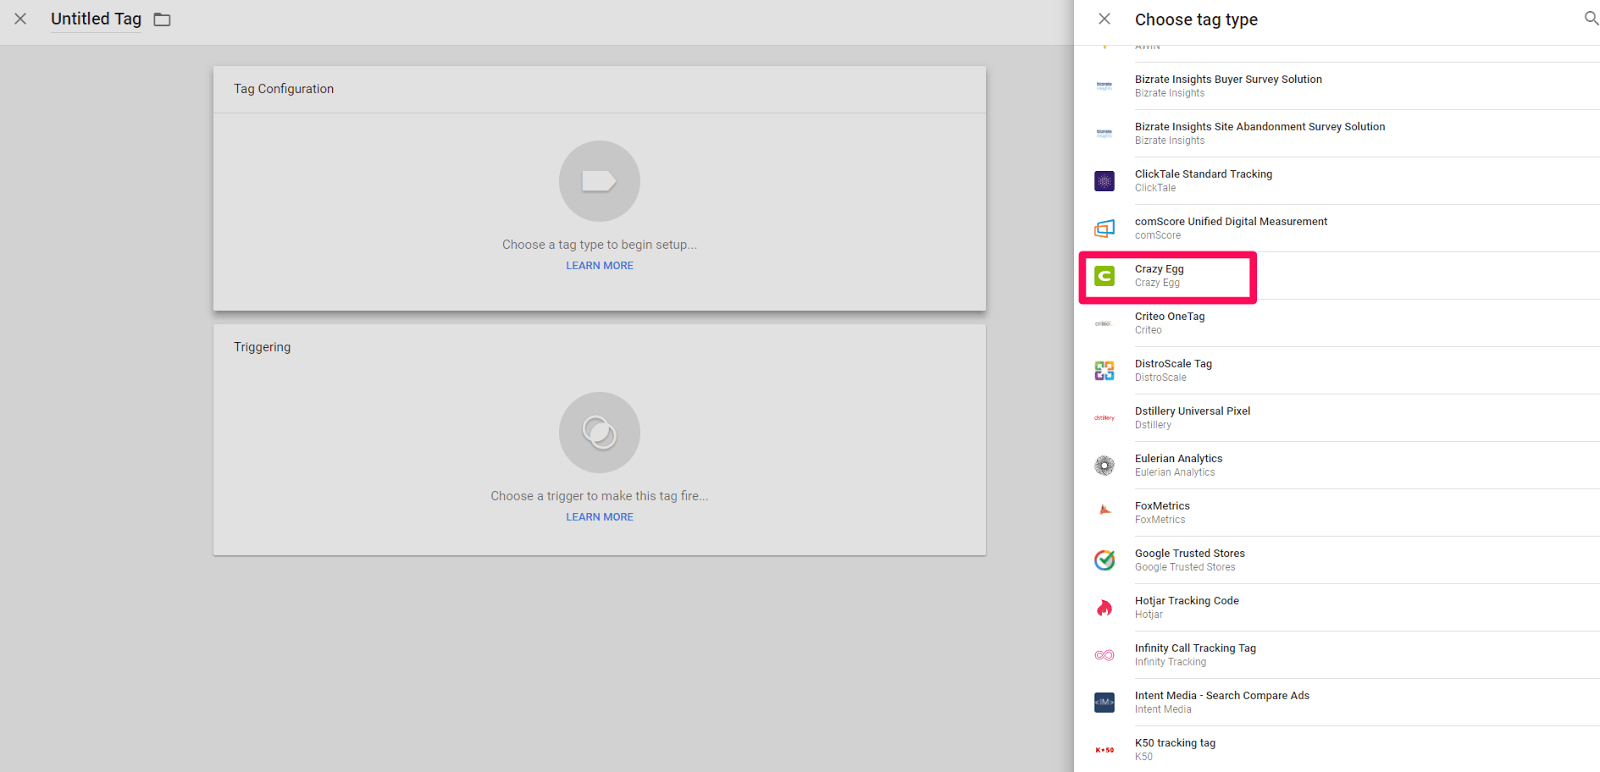Click the Tag Configuration card heading
Screen dimensions: 1600x772
pos(284,89)
